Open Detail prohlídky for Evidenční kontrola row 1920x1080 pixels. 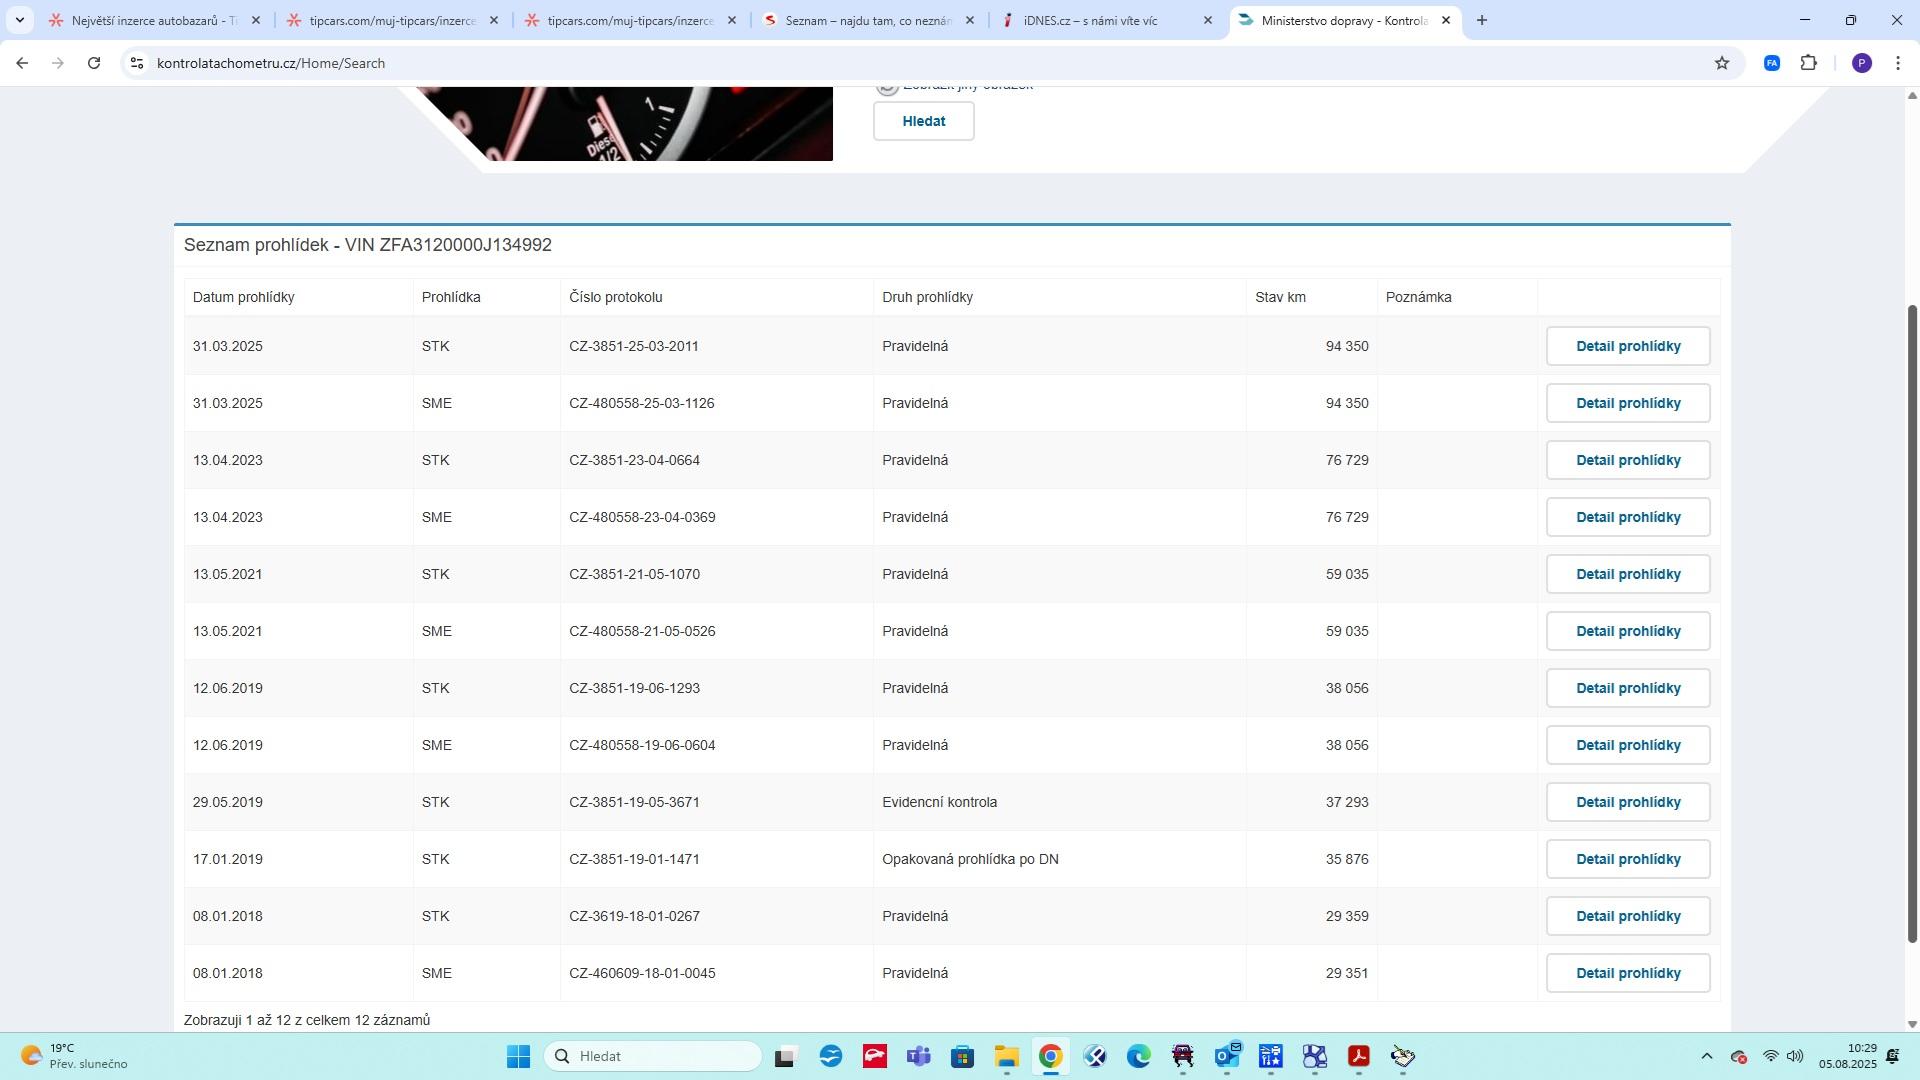pyautogui.click(x=1627, y=802)
